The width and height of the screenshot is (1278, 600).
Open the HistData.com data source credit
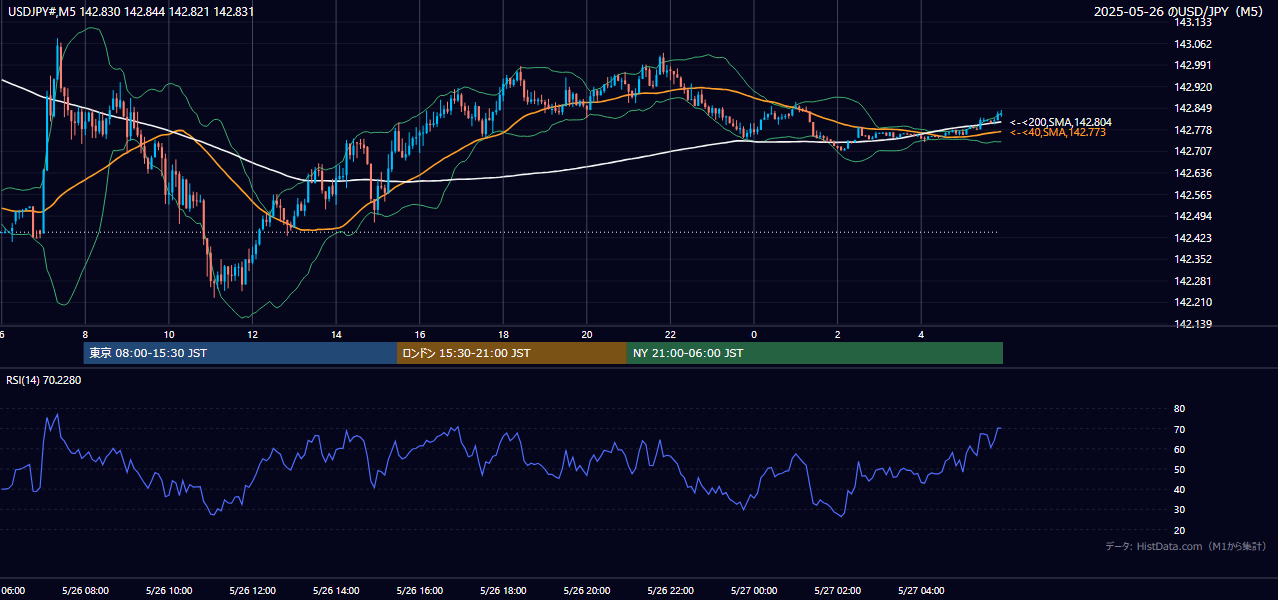1186,546
